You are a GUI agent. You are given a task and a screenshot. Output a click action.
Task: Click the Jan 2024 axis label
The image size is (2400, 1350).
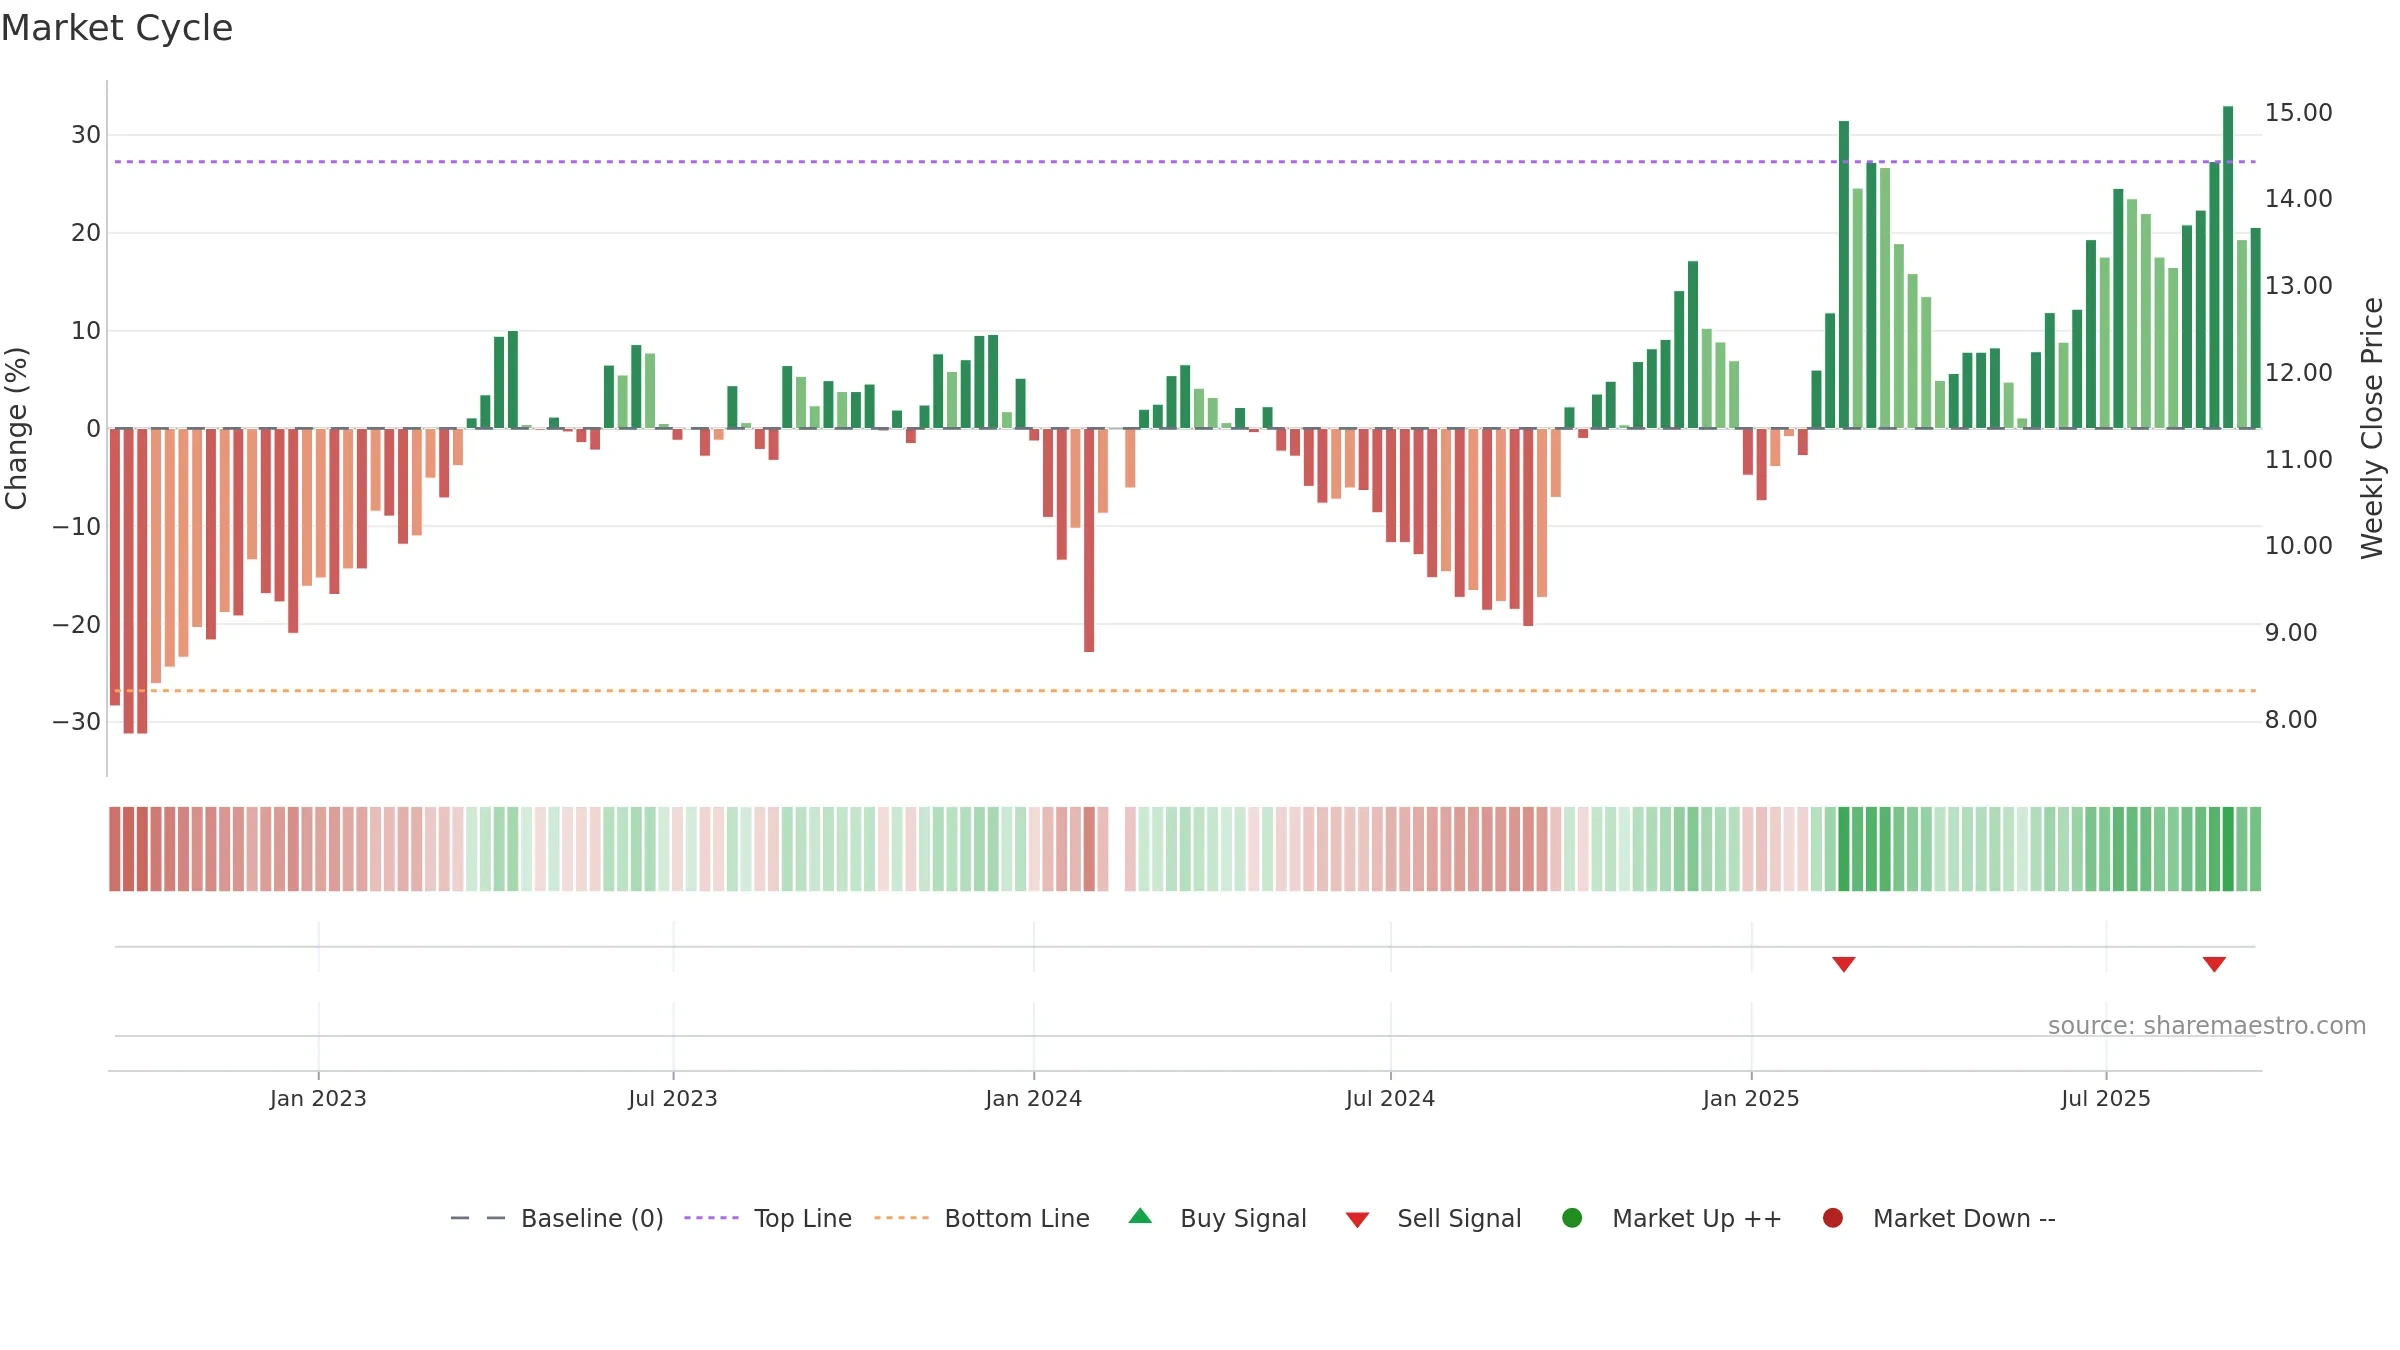[1033, 1099]
